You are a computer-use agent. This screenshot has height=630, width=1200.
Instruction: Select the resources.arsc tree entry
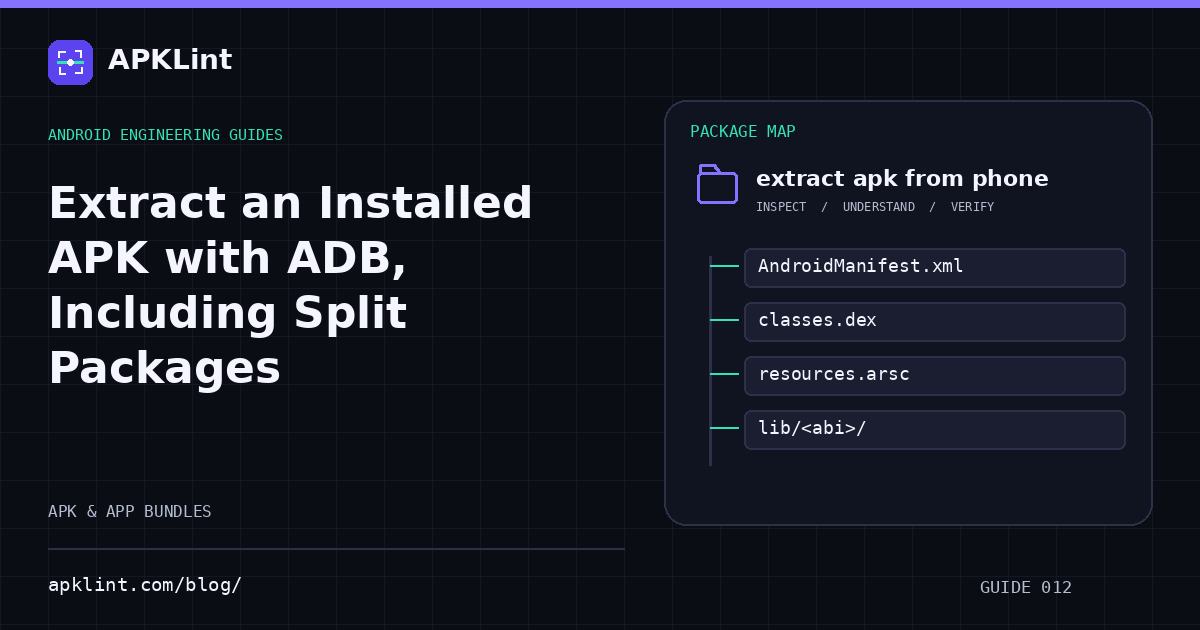pos(935,375)
